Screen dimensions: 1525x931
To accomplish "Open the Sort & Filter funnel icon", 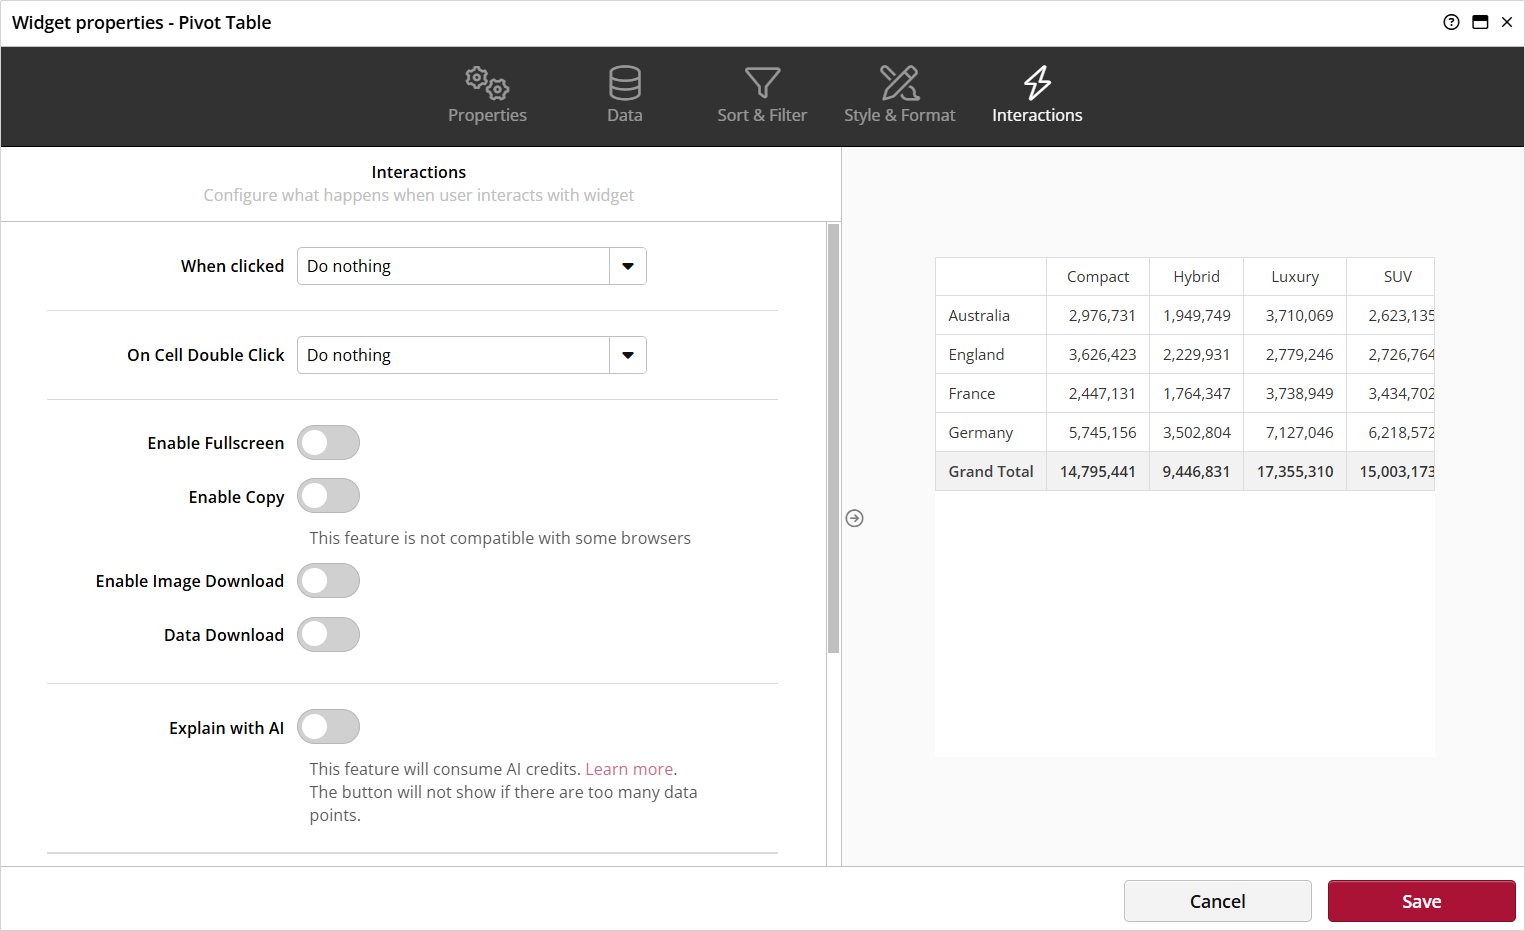I will point(762,83).
